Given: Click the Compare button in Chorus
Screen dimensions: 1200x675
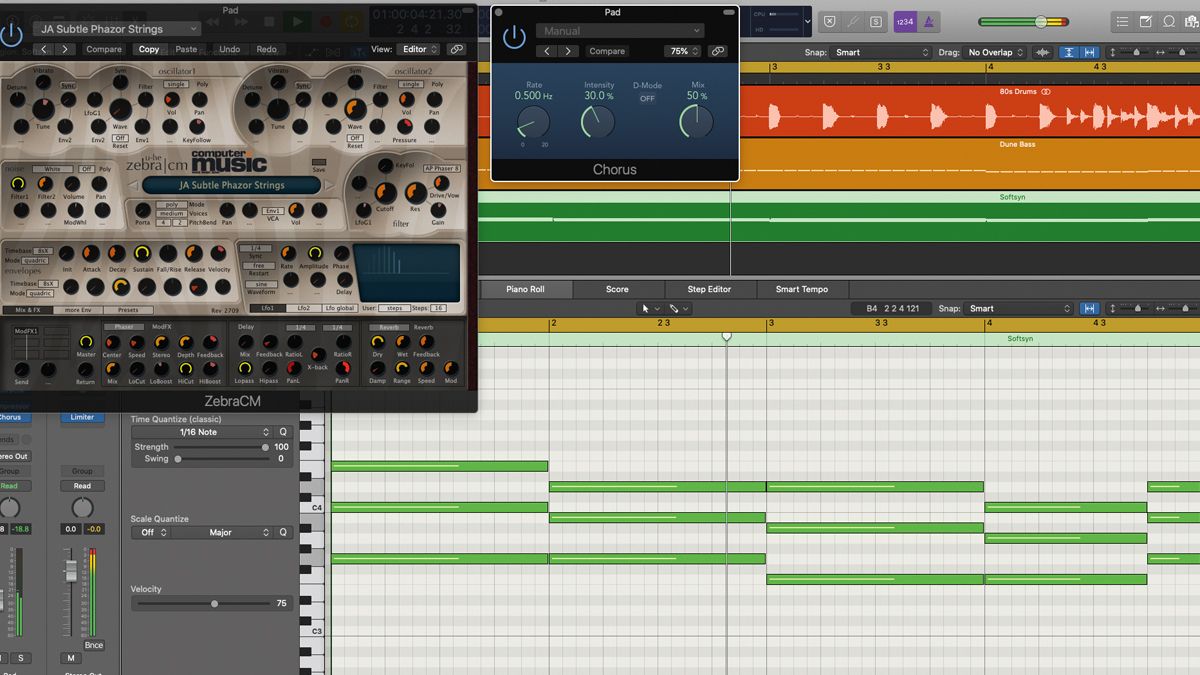Looking at the screenshot, I should [608, 51].
